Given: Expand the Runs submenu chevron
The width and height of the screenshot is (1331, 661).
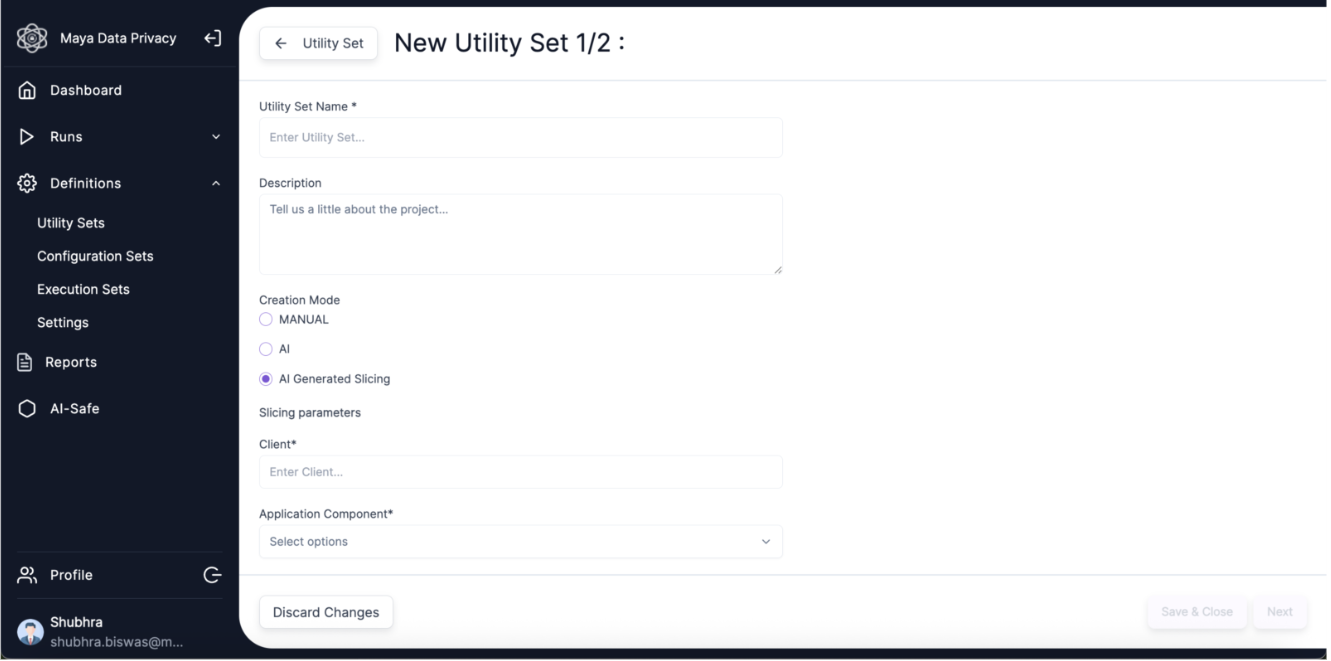Looking at the screenshot, I should pos(216,137).
